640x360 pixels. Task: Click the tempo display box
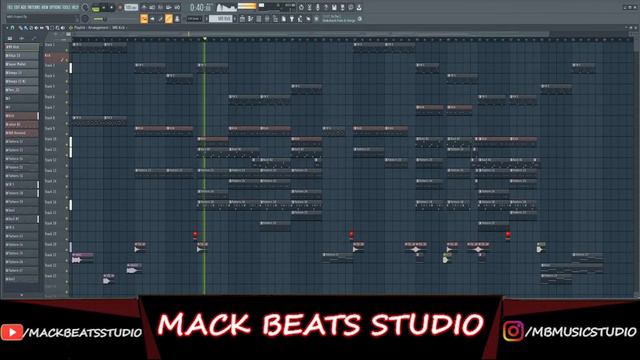click(131, 7)
